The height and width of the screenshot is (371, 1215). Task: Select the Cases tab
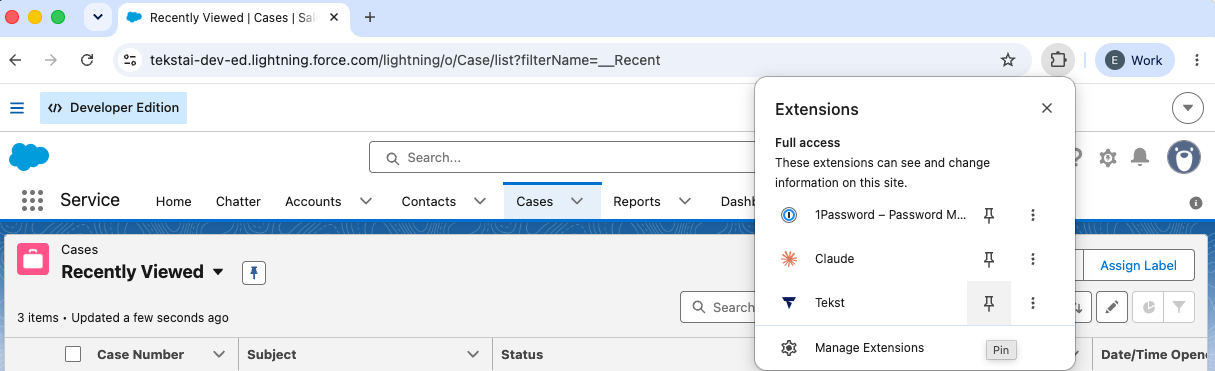pos(535,201)
